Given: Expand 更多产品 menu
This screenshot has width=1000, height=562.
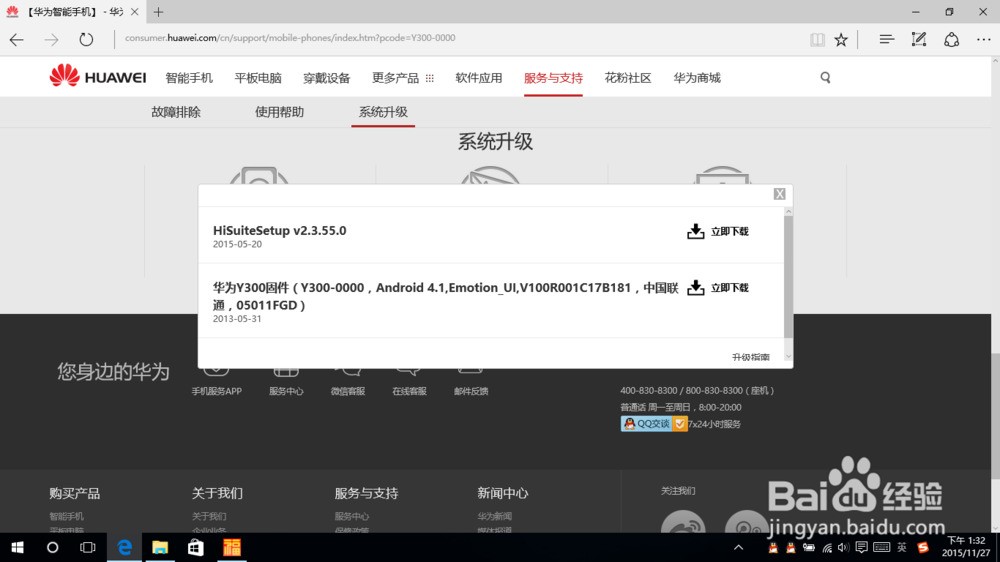Looking at the screenshot, I should [x=402, y=78].
